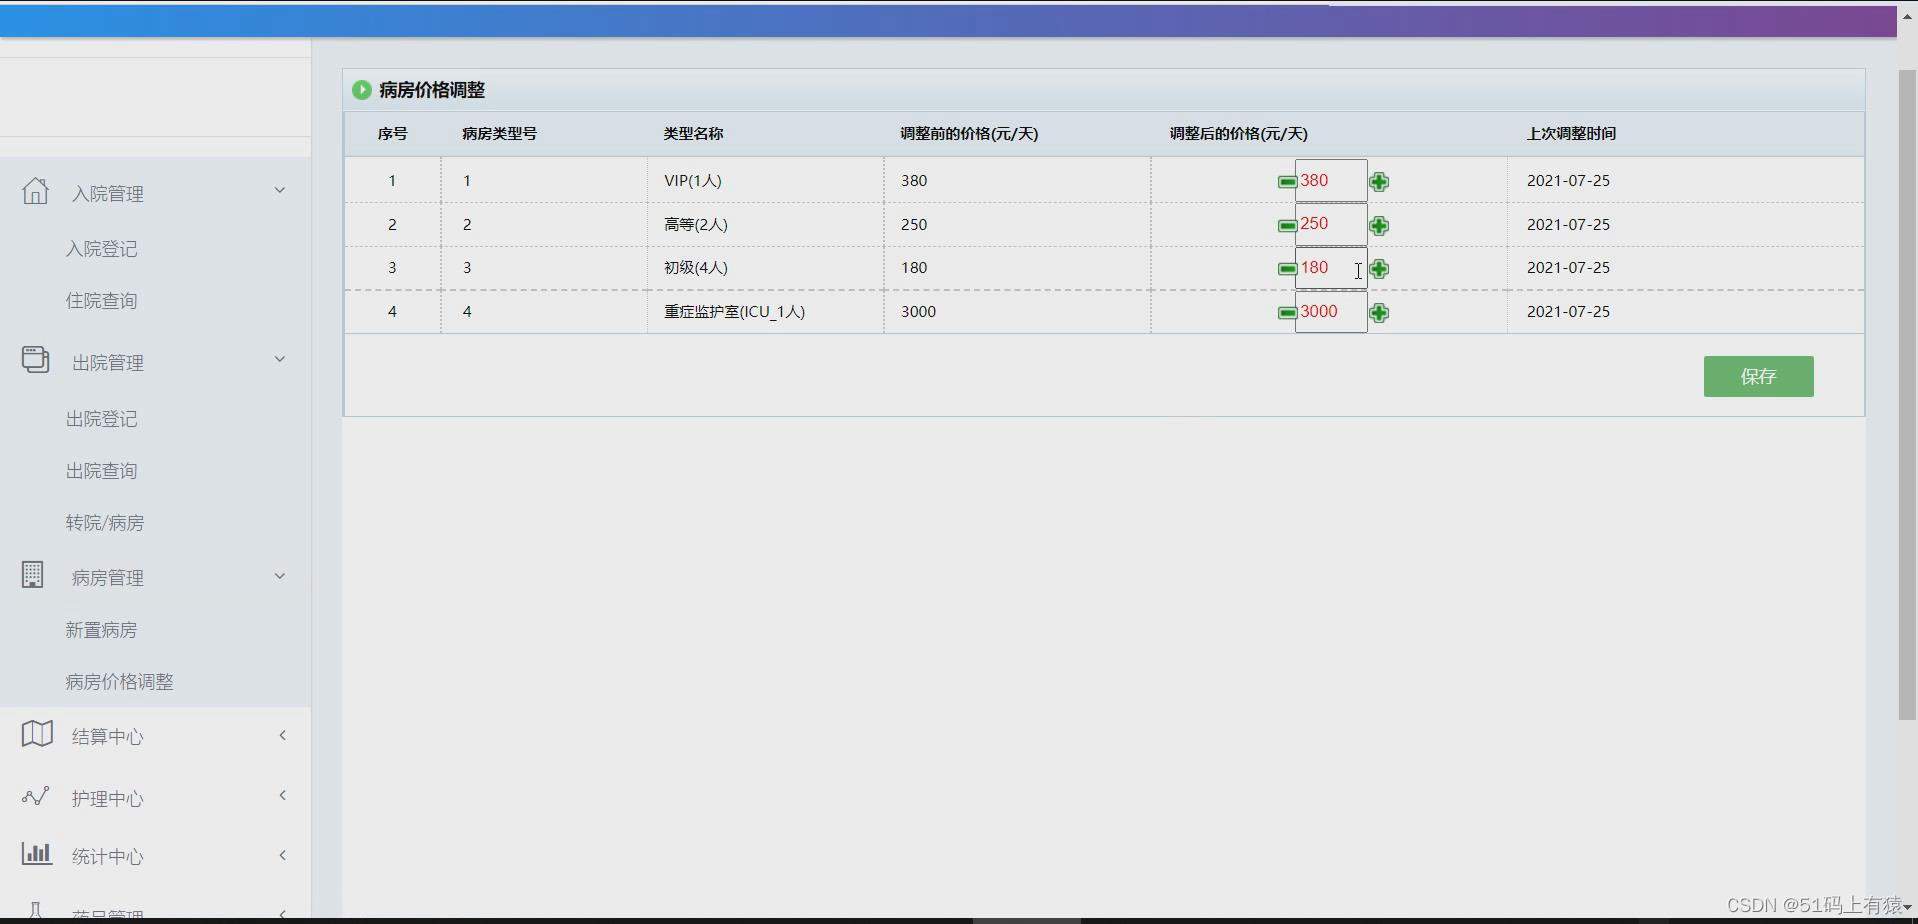Click the 调整后的价格(元/天) column header

click(x=1239, y=134)
